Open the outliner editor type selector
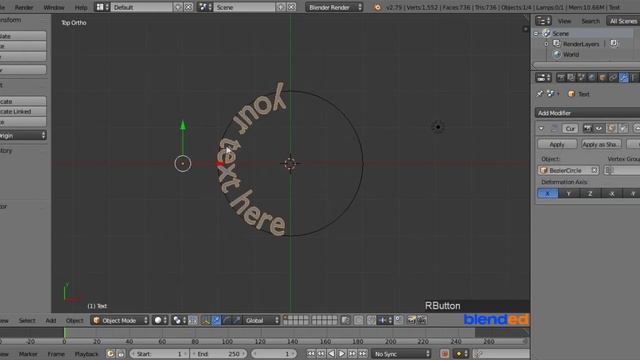640x360 pixels. coord(543,21)
